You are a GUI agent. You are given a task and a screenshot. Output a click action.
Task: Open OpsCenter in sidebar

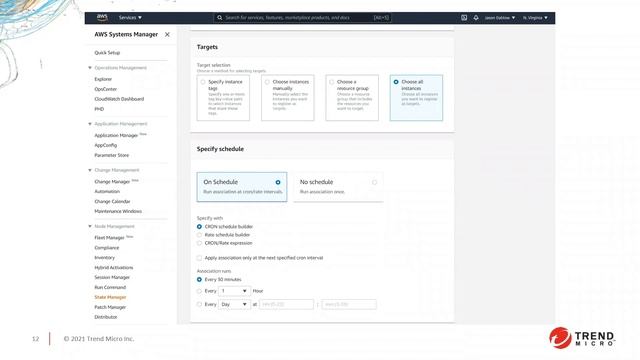coord(106,89)
